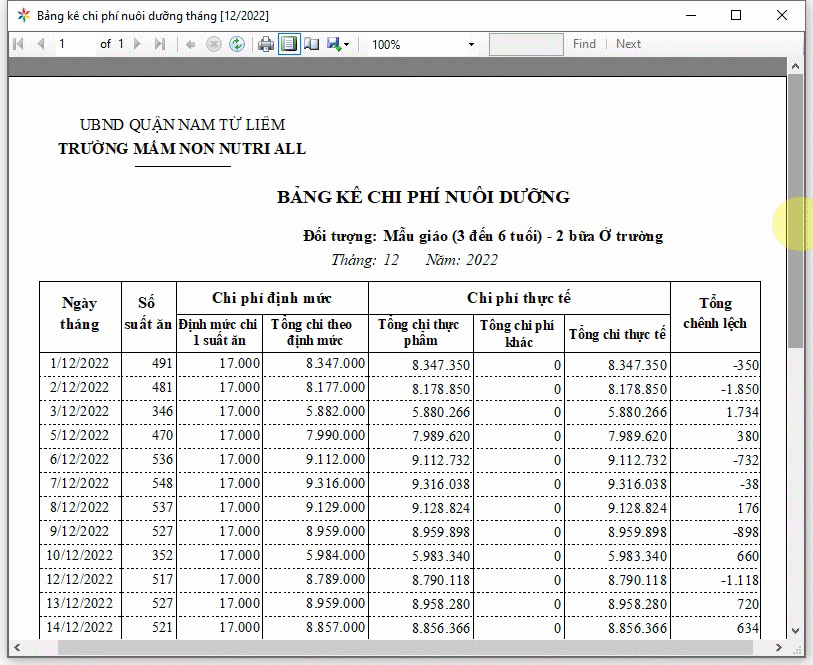Print the report using the printer icon

pos(266,44)
